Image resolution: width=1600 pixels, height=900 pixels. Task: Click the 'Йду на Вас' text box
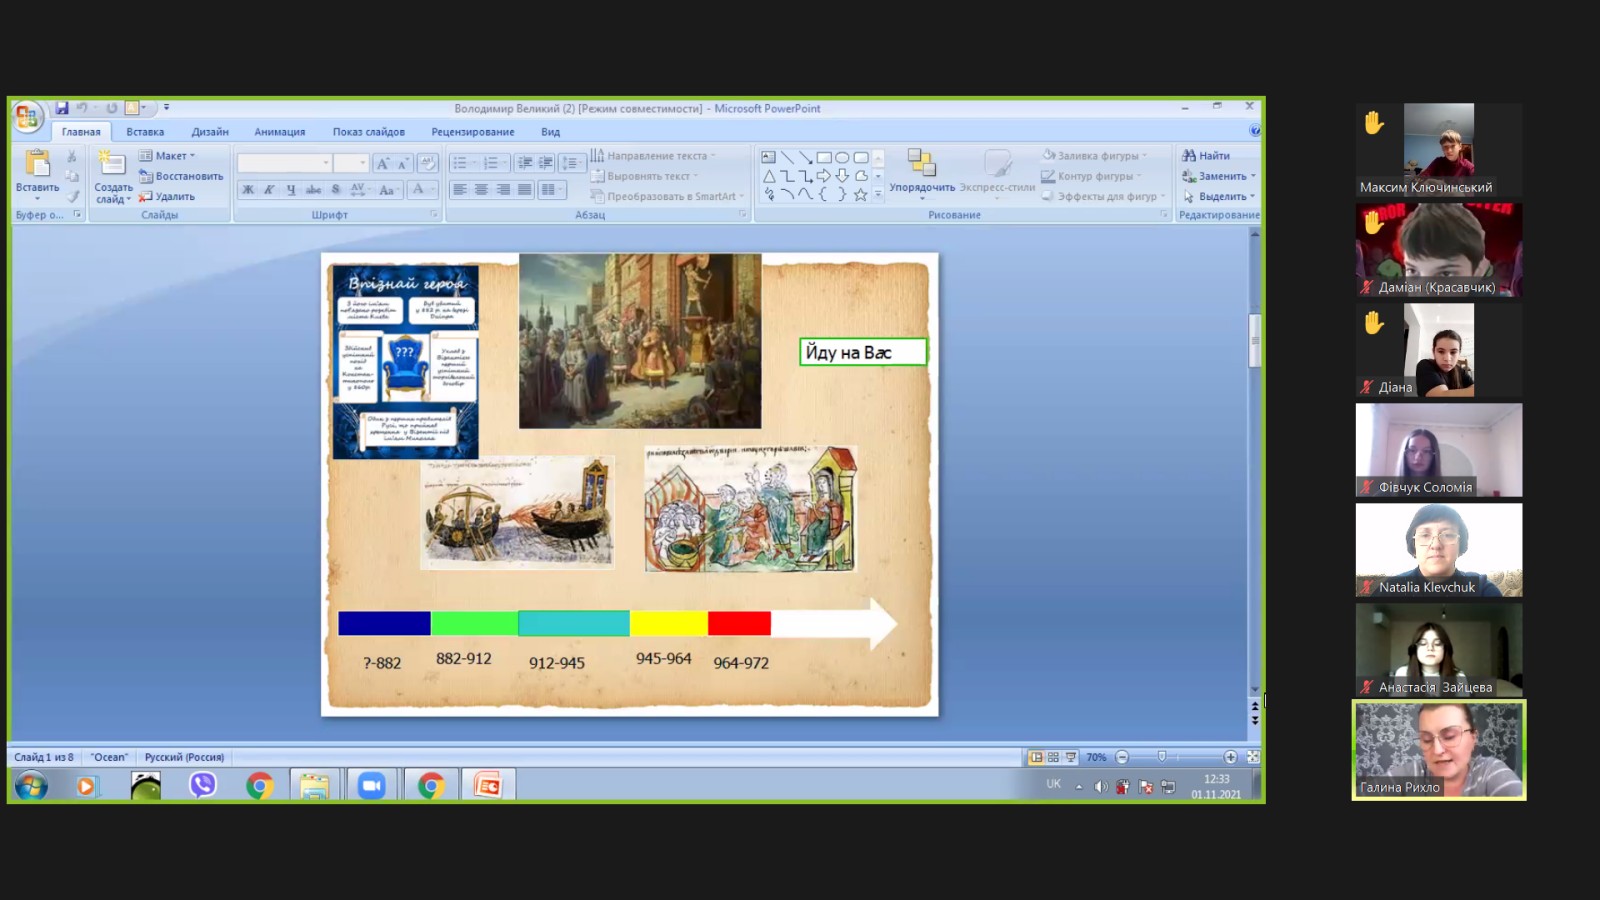pyautogui.click(x=863, y=352)
